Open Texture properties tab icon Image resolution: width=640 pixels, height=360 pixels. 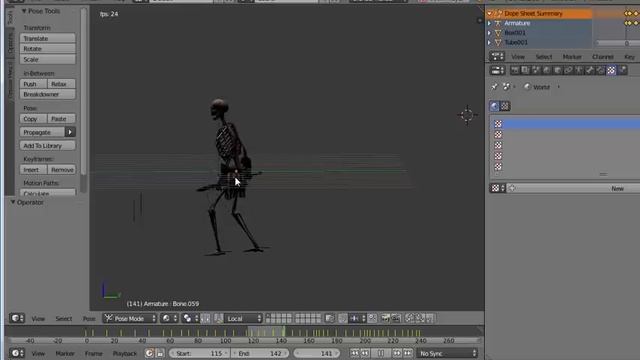click(611, 70)
